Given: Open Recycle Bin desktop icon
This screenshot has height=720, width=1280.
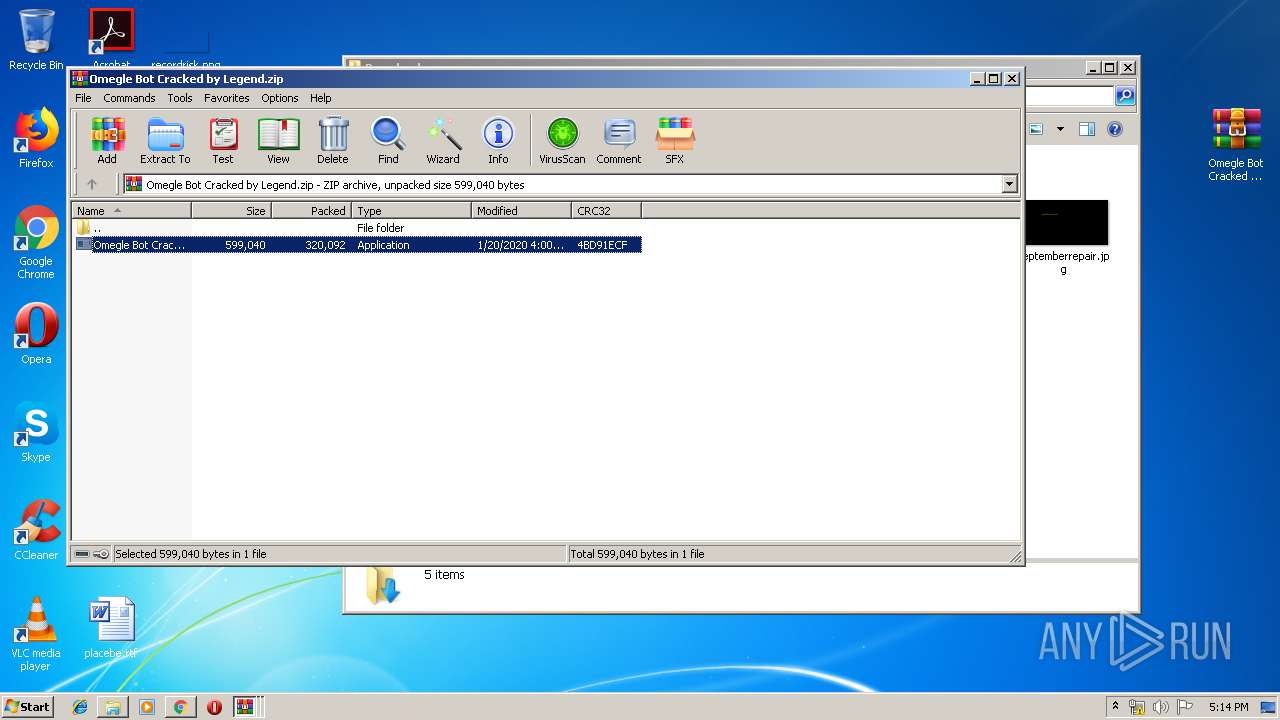Looking at the screenshot, I should tap(36, 40).
